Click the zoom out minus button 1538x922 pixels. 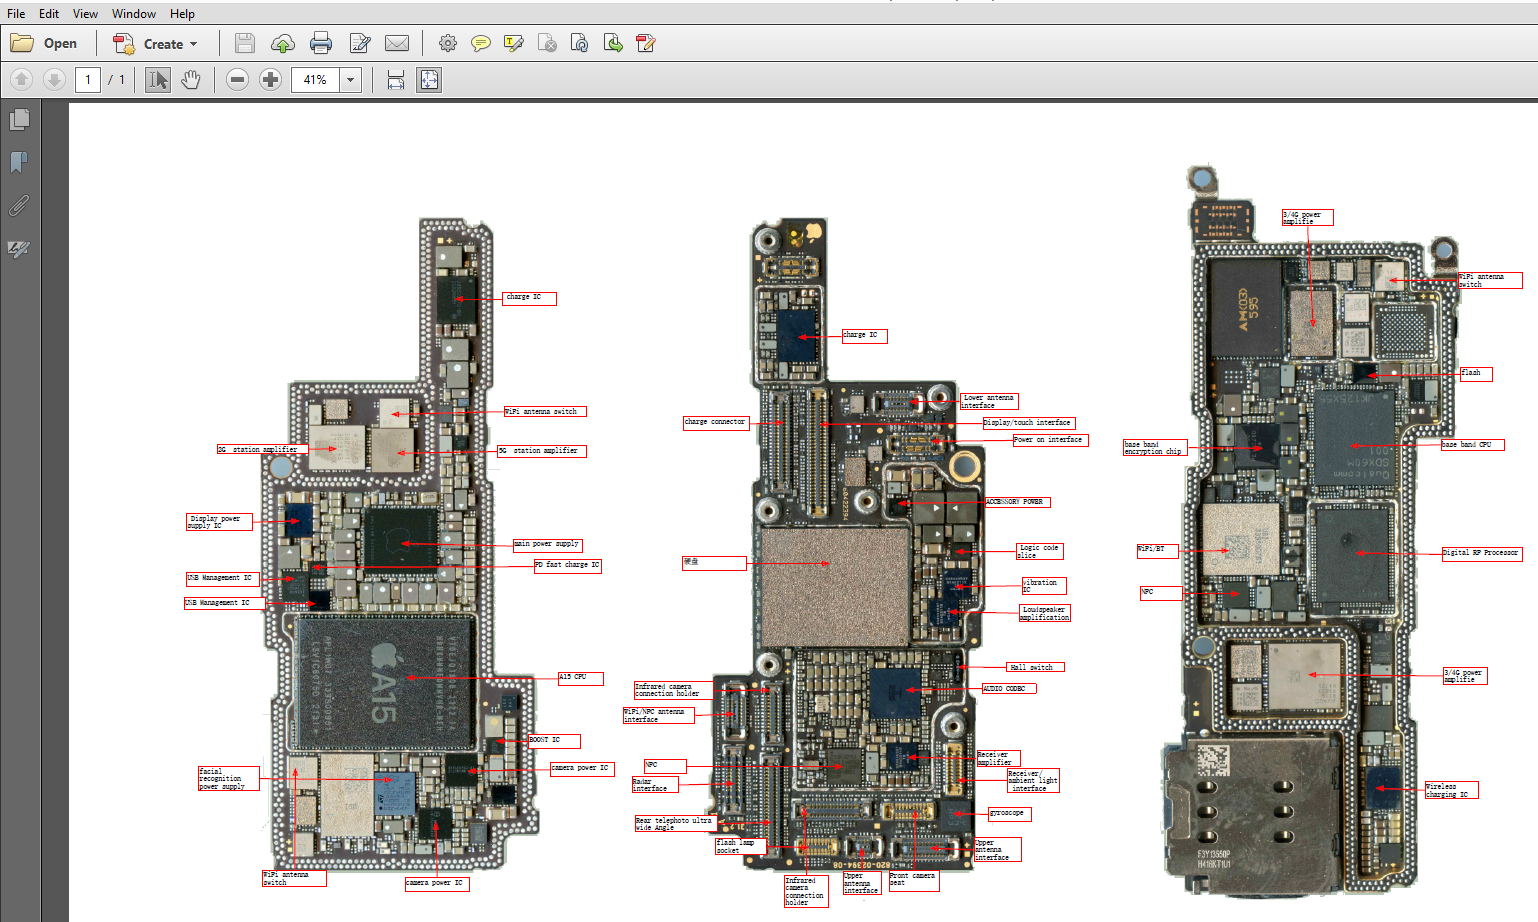click(237, 80)
